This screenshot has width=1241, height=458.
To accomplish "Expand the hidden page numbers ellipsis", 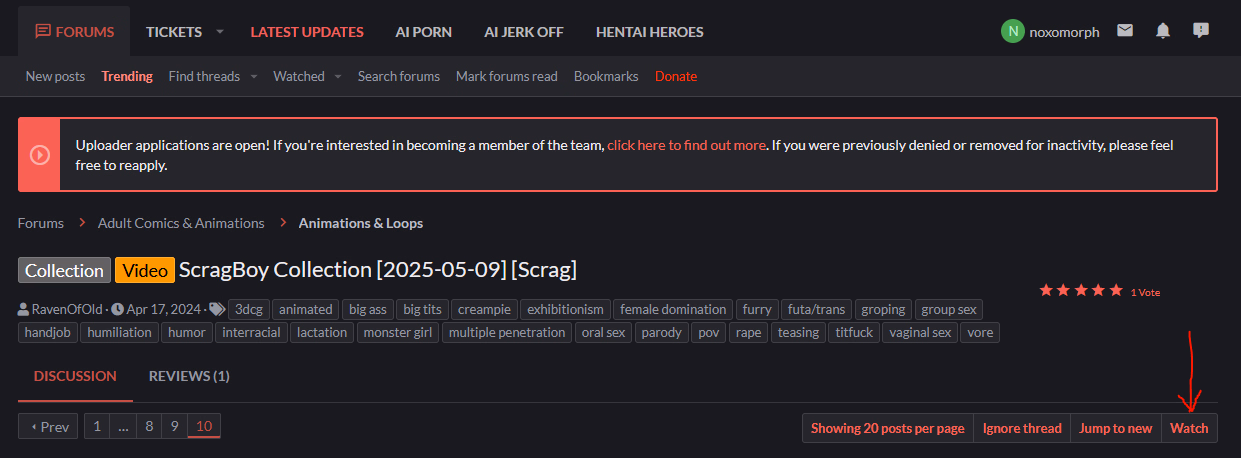I will point(124,427).
